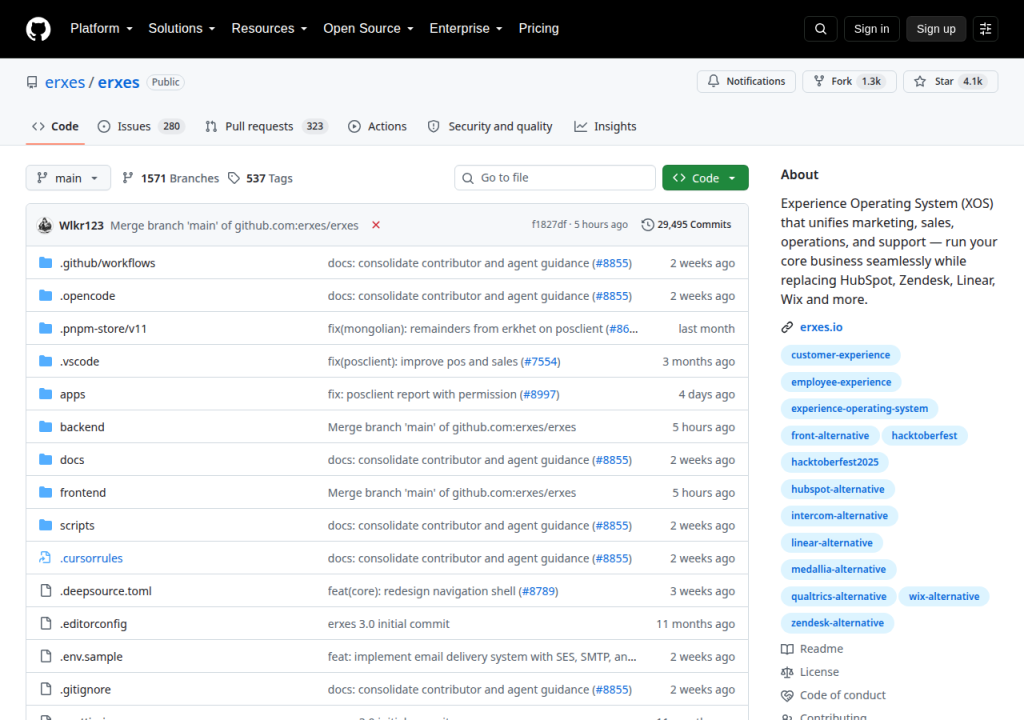This screenshot has width=1024, height=720.
Task: Select the hubspot-alternative topic tag
Action: (838, 489)
